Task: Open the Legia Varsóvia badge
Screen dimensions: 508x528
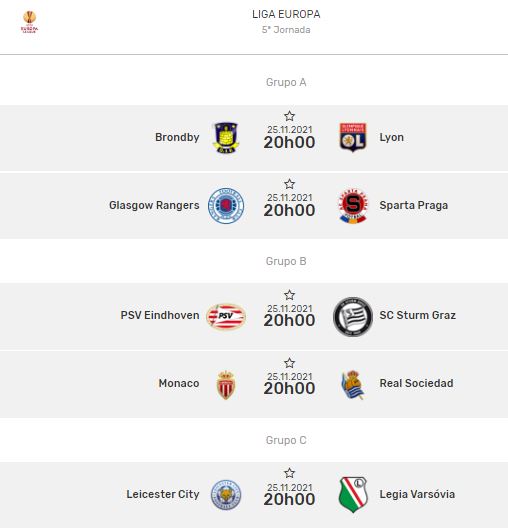Action: coord(353,494)
